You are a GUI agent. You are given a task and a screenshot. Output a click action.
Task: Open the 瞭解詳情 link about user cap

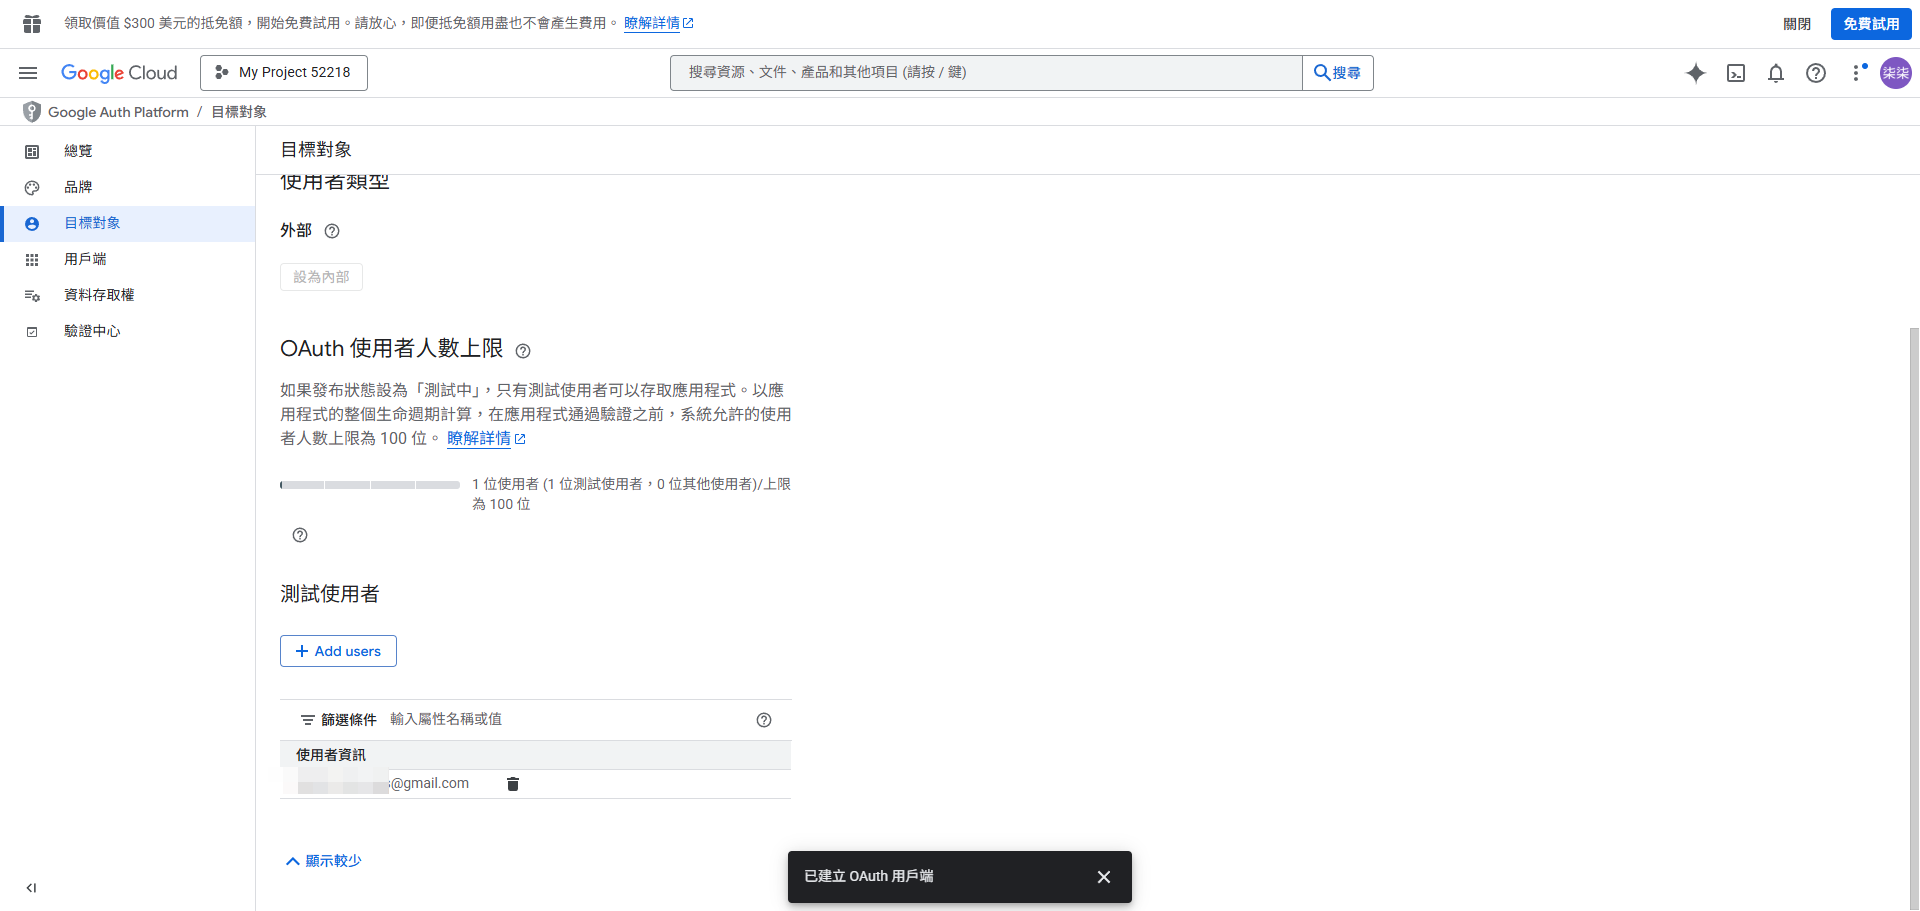(481, 438)
